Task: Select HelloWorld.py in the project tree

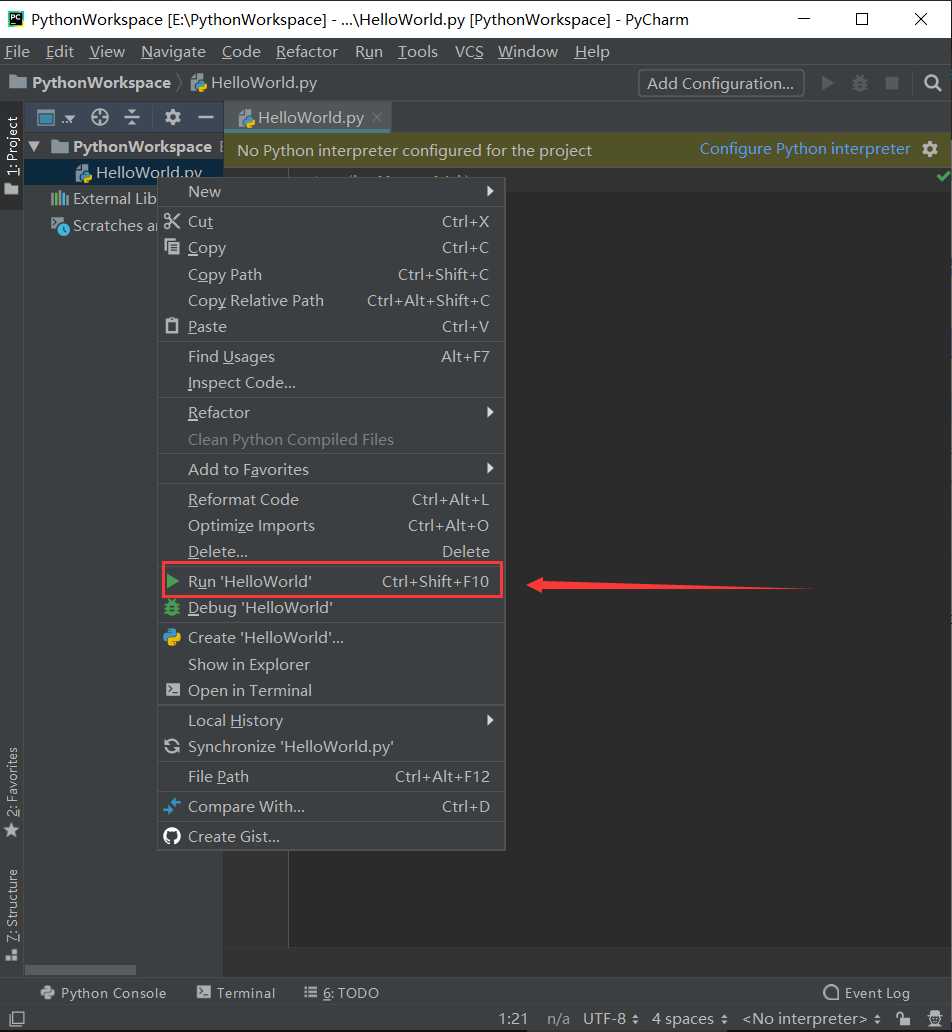Action: [123, 172]
